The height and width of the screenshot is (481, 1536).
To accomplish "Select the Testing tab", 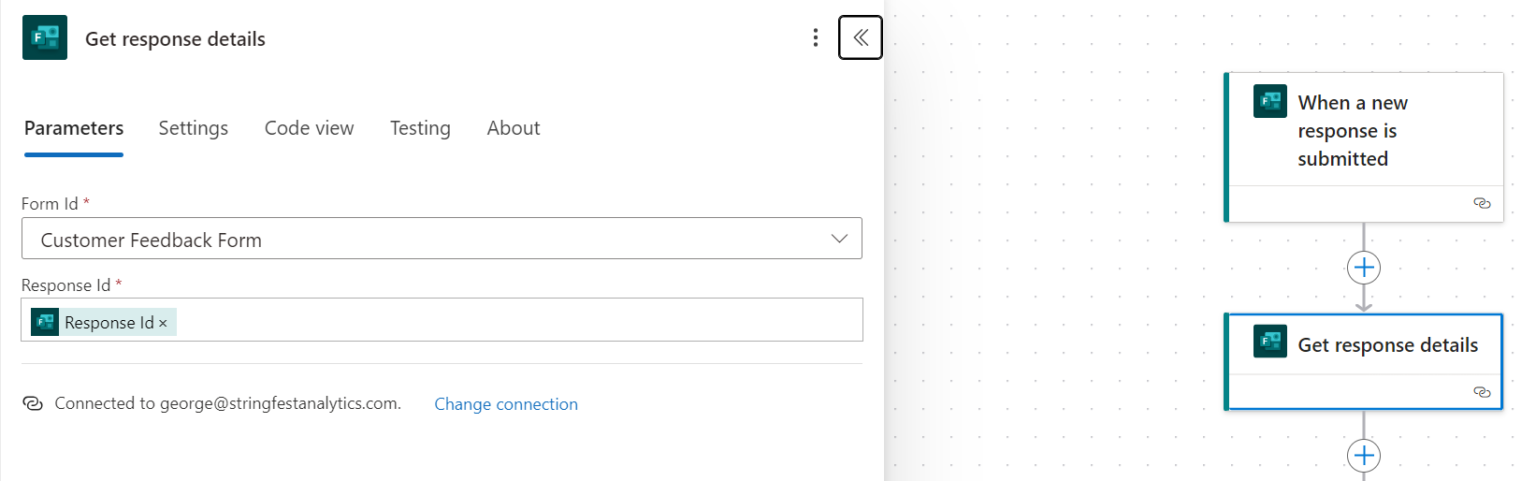I will coord(420,128).
